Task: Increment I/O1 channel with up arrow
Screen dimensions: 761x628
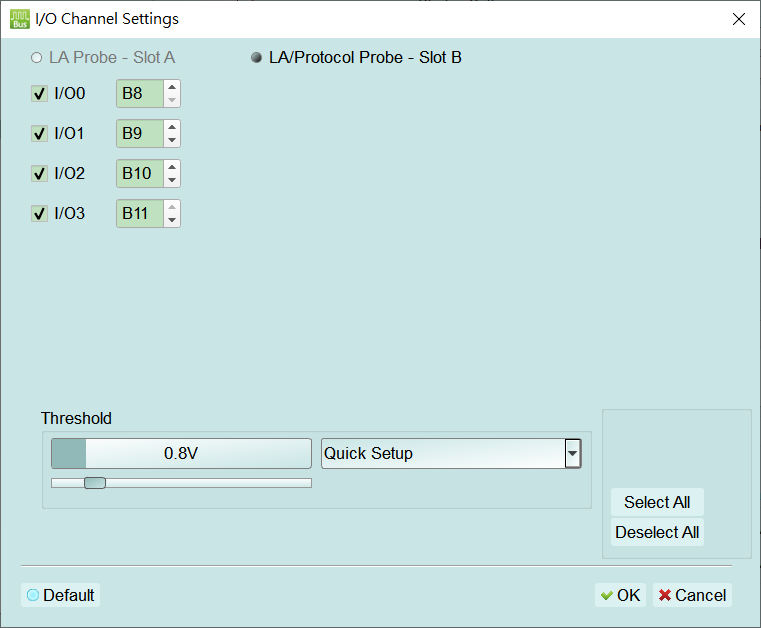Action: 172,127
